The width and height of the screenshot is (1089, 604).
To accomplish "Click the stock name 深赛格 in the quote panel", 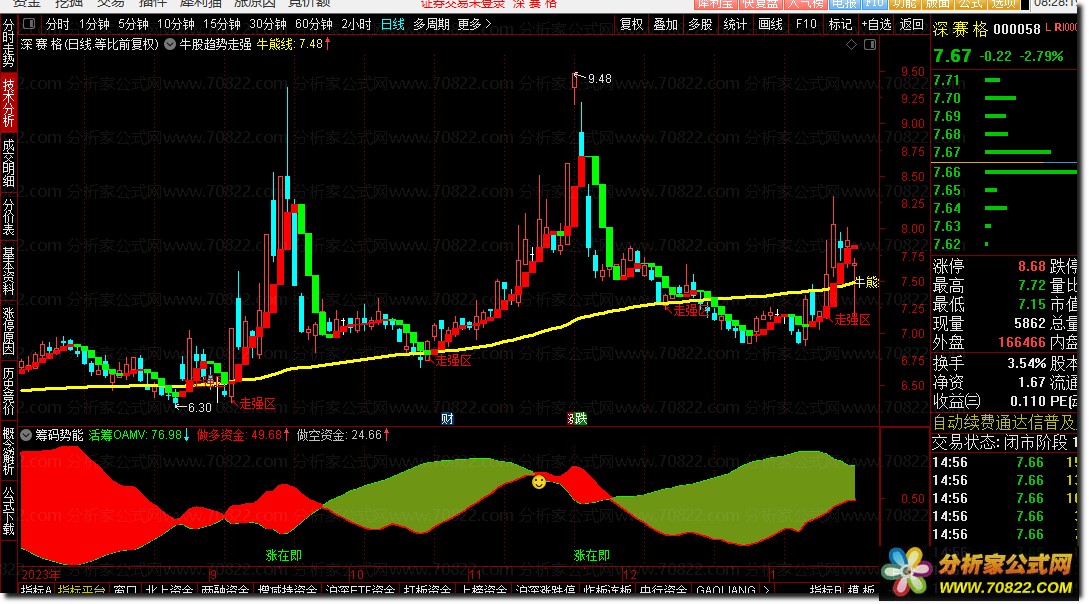I will tap(960, 29).
